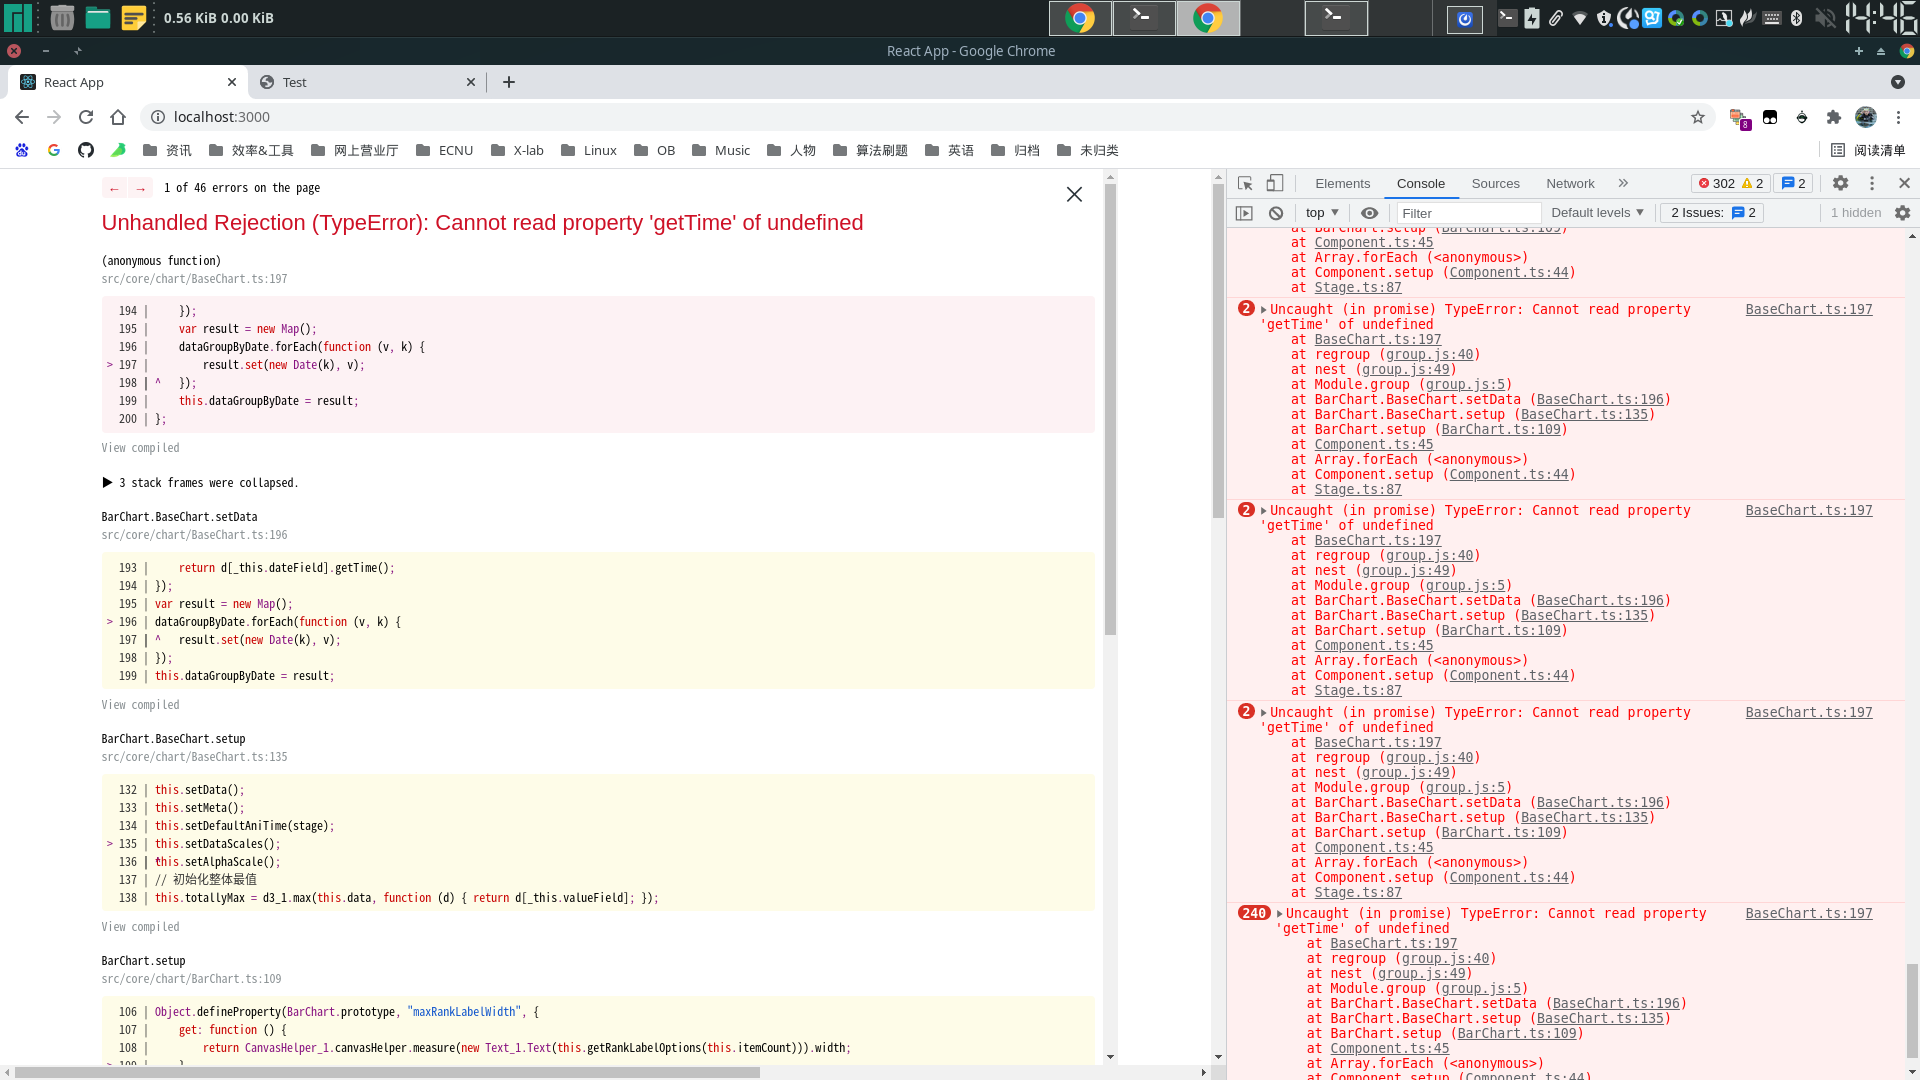This screenshot has height=1080, width=1920.
Task: Show the console sidebar panel
Action: [1245, 213]
